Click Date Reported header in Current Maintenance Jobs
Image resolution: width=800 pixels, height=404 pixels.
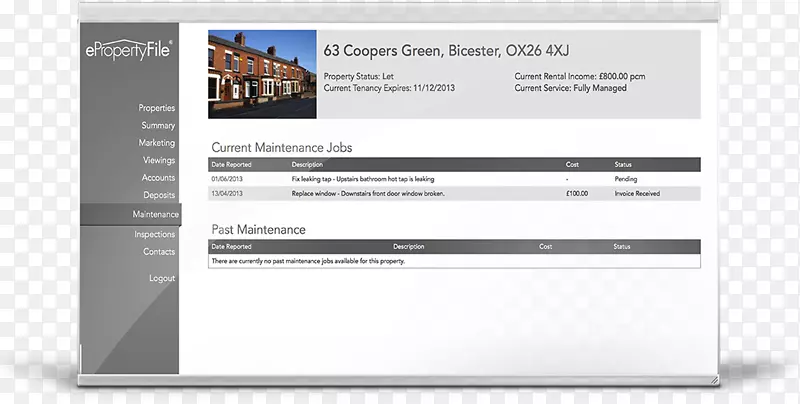click(231, 164)
